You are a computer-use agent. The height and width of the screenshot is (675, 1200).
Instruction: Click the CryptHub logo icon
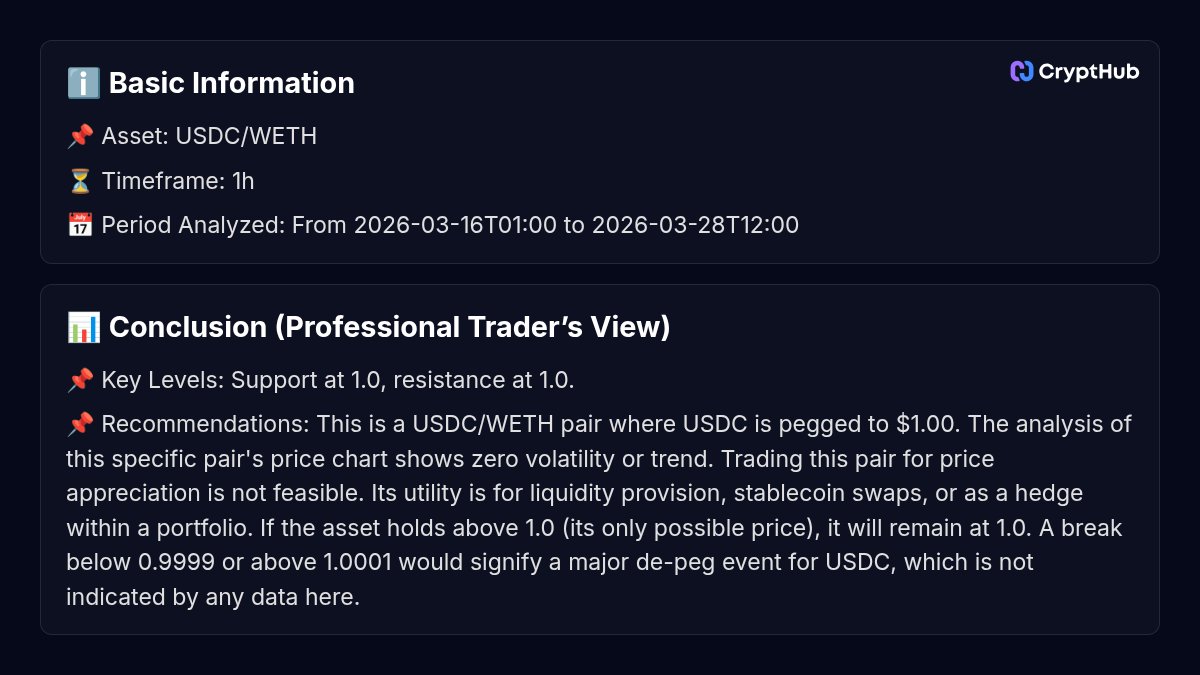click(x=1021, y=71)
